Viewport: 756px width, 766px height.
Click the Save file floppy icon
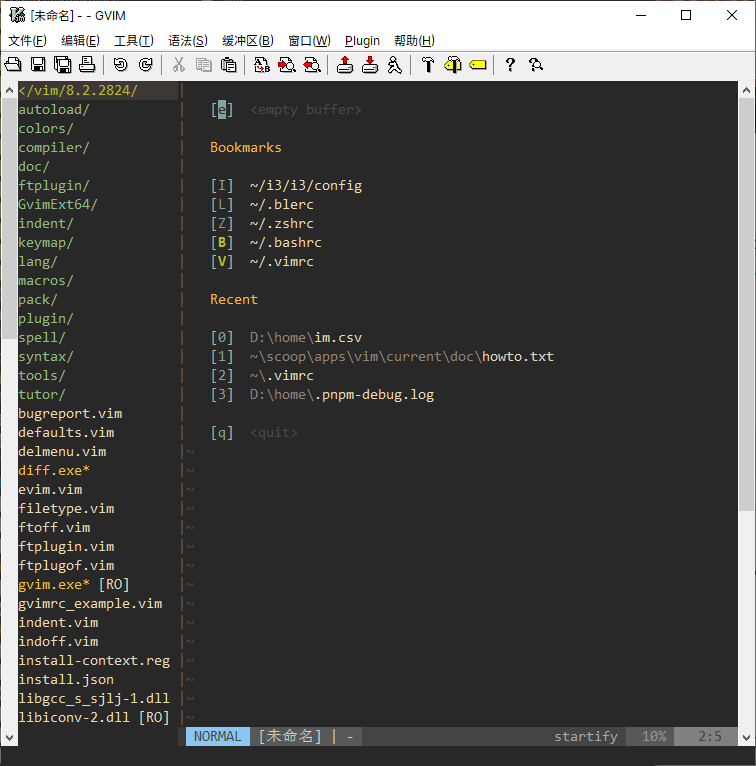(38, 64)
